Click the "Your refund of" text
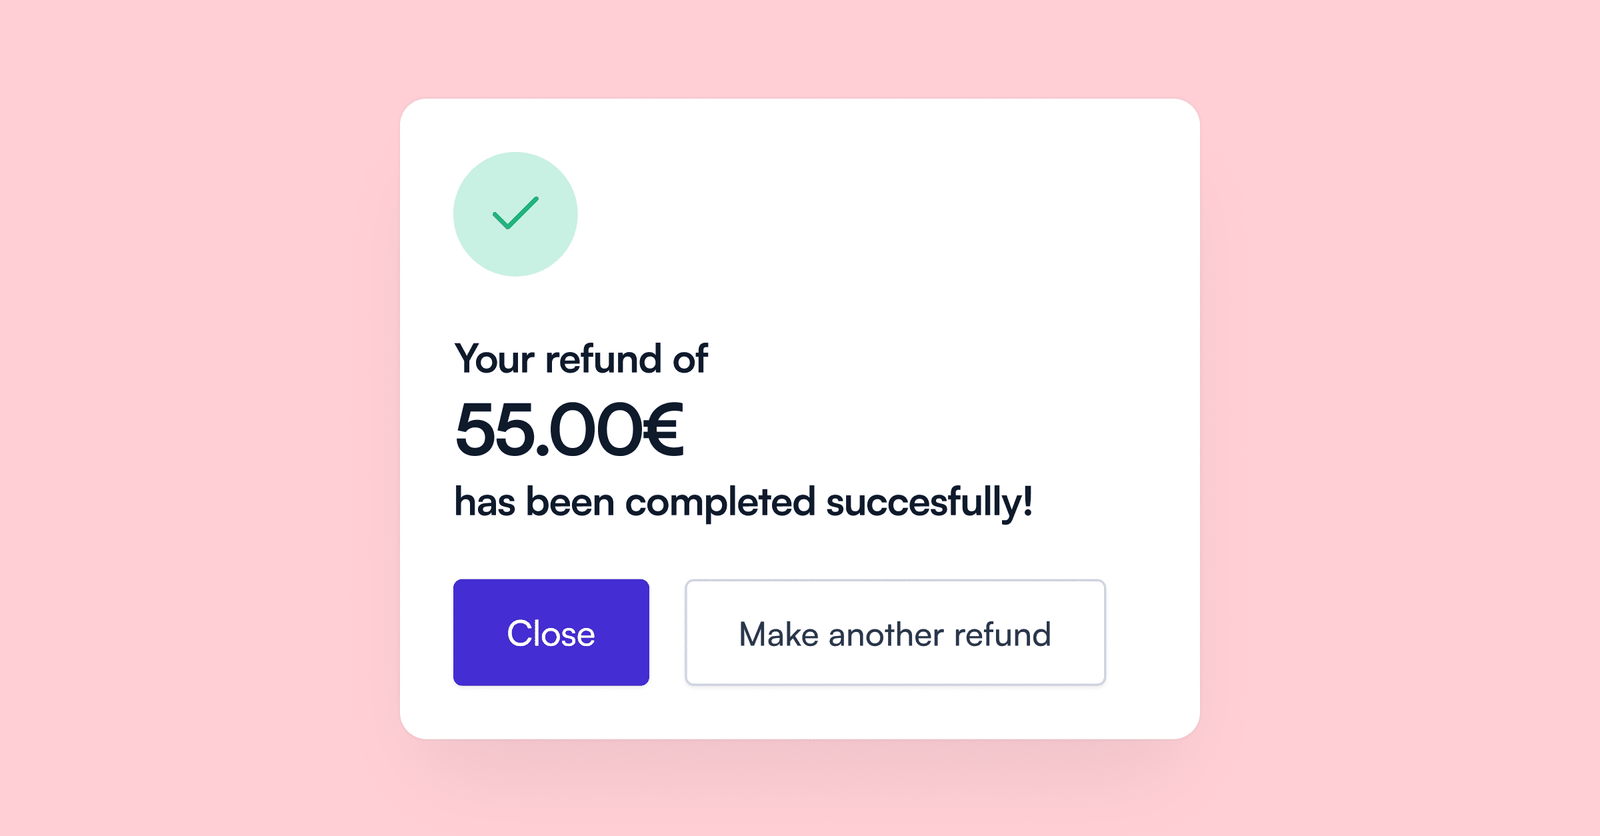Image resolution: width=1600 pixels, height=836 pixels. (581, 359)
